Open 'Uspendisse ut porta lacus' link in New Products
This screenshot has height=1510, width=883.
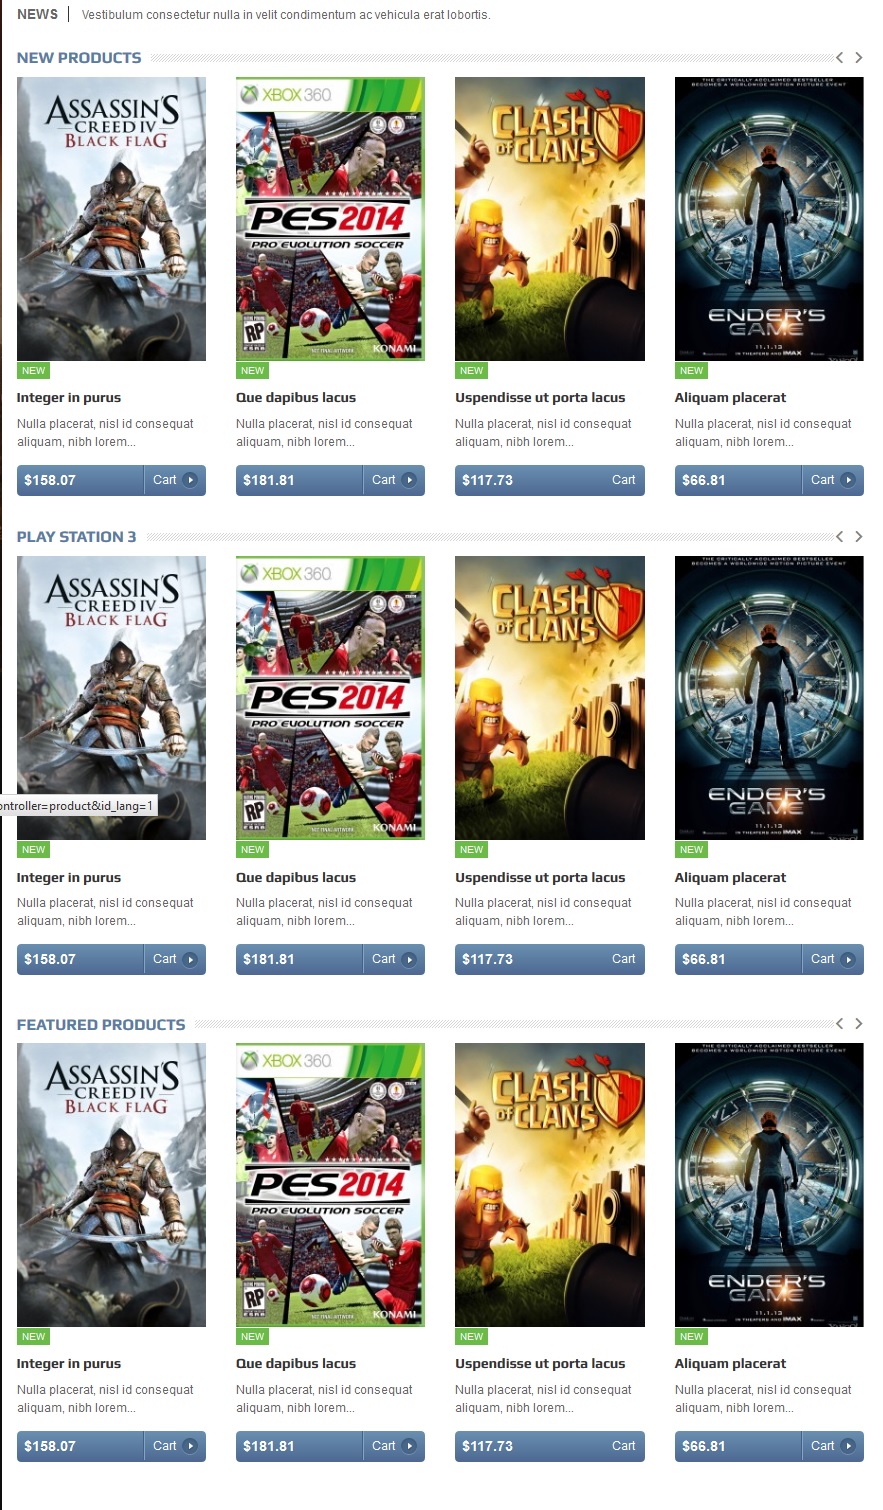[540, 398]
